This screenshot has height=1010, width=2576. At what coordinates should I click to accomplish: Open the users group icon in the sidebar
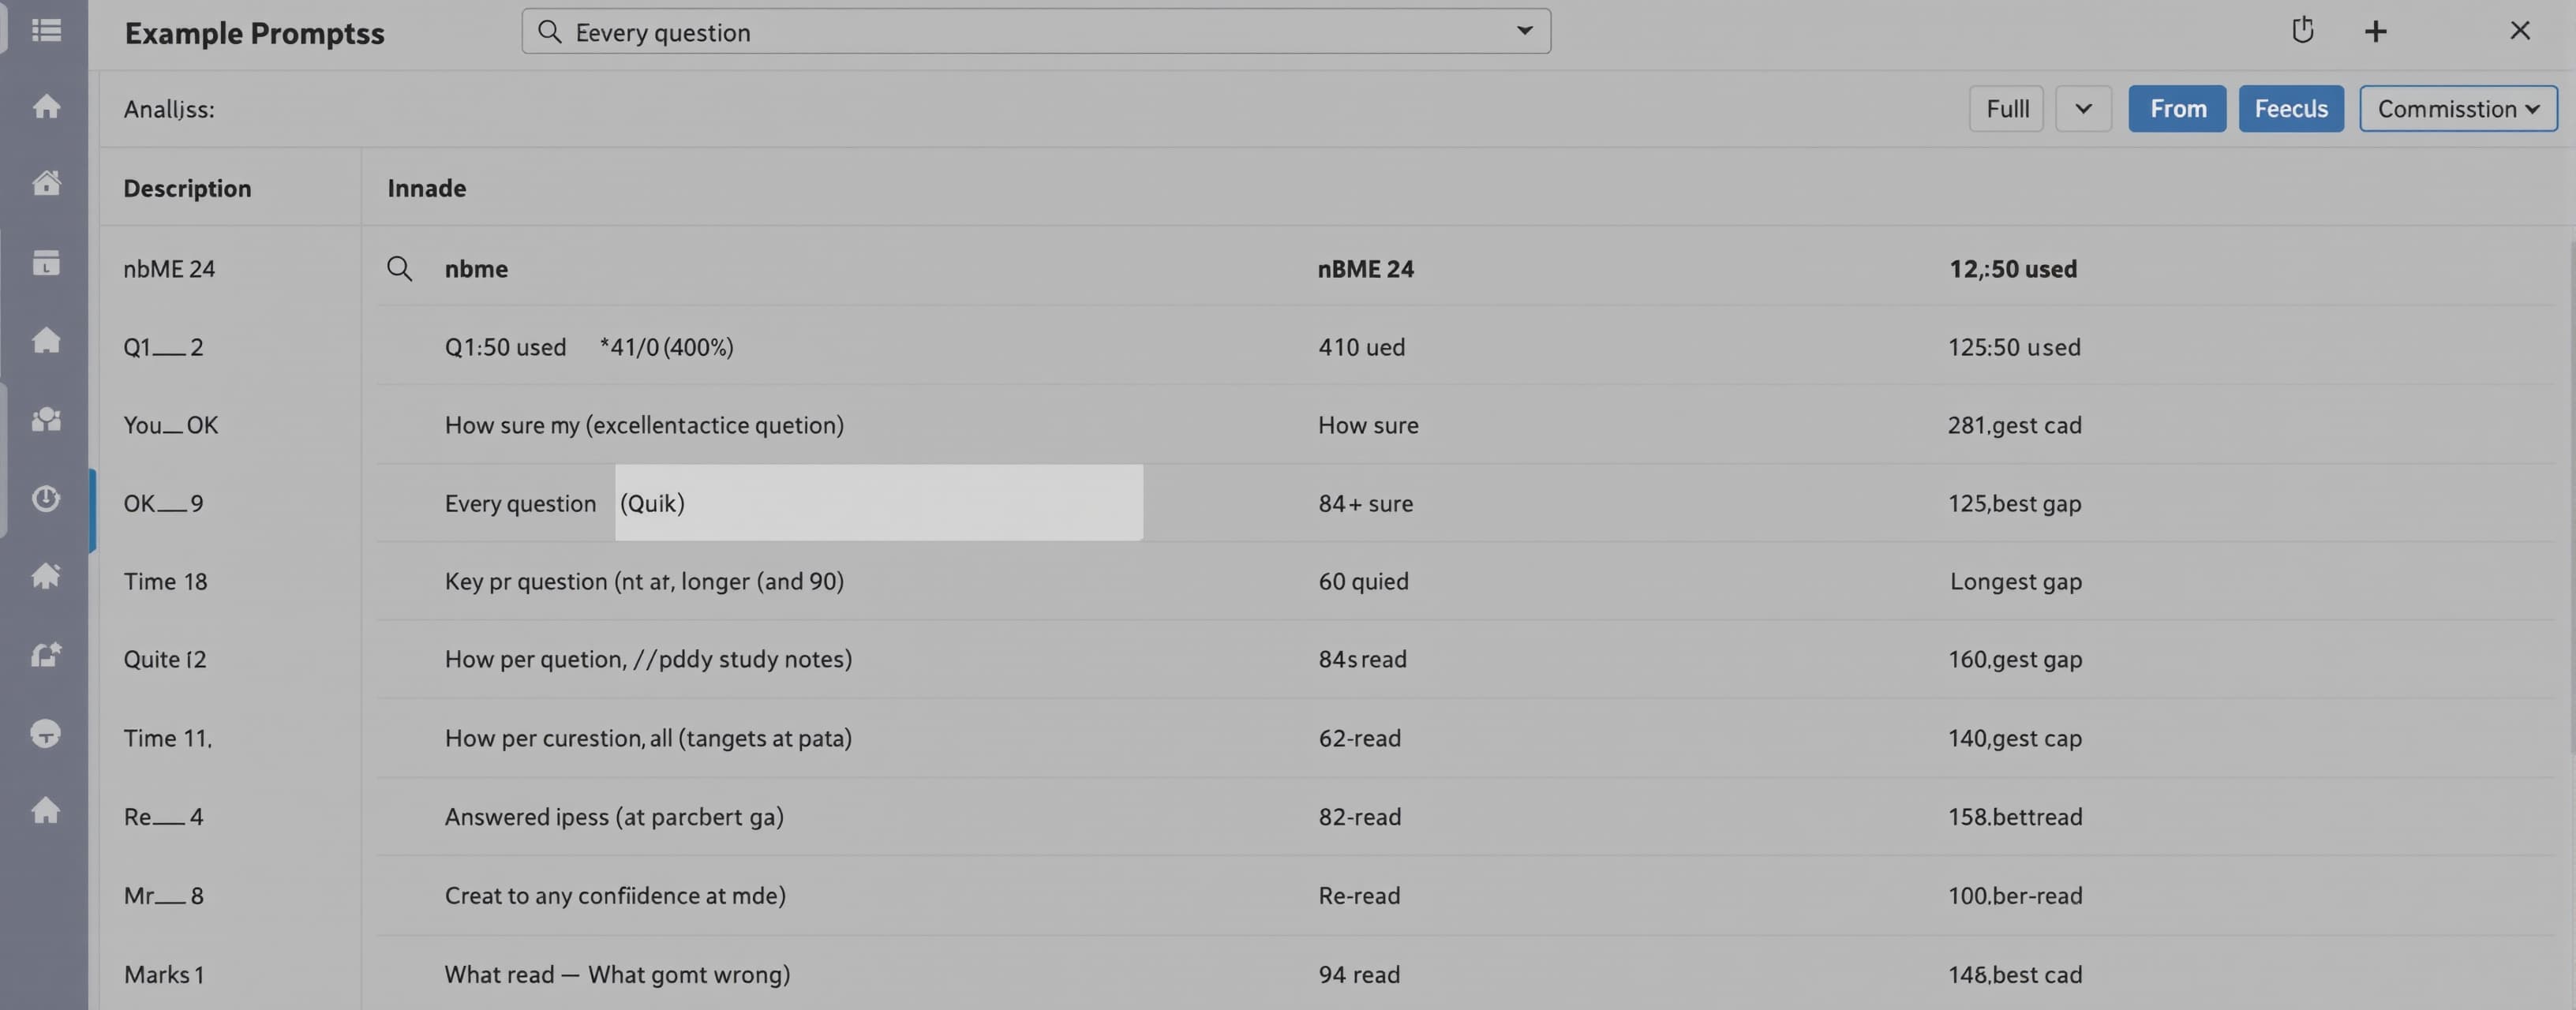point(46,419)
